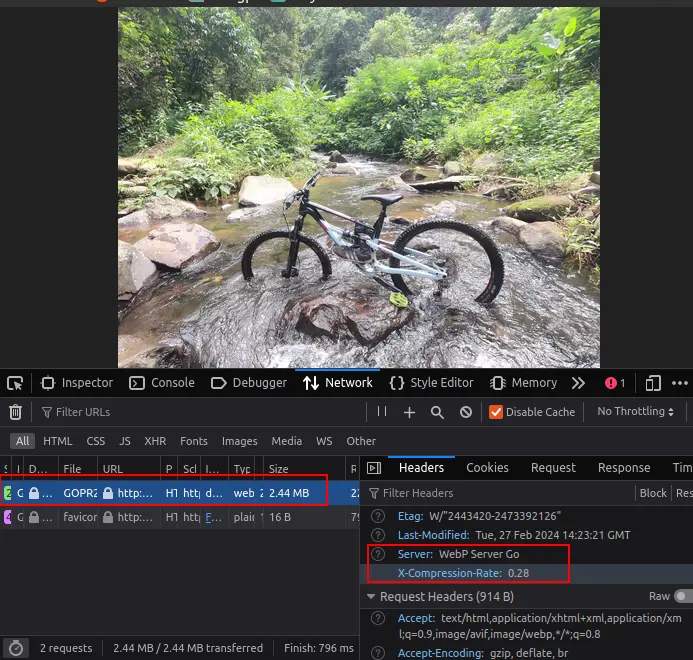Filter requests by HTML
This screenshot has height=660, width=693.
(57, 441)
